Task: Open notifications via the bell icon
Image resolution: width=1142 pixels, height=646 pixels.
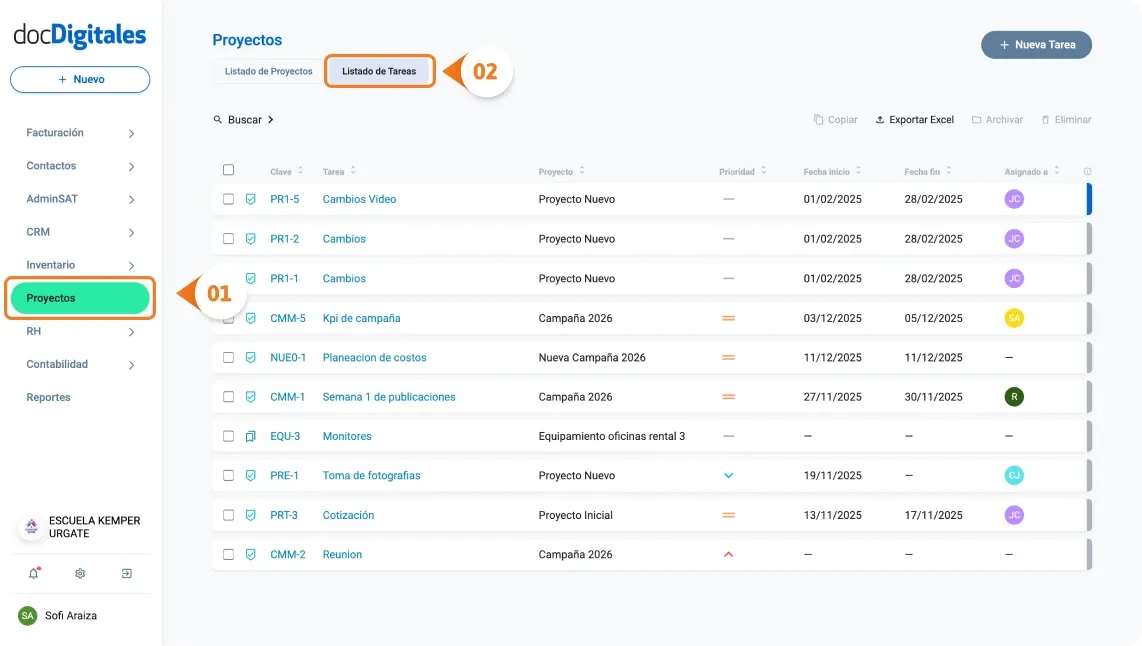Action: (33, 573)
